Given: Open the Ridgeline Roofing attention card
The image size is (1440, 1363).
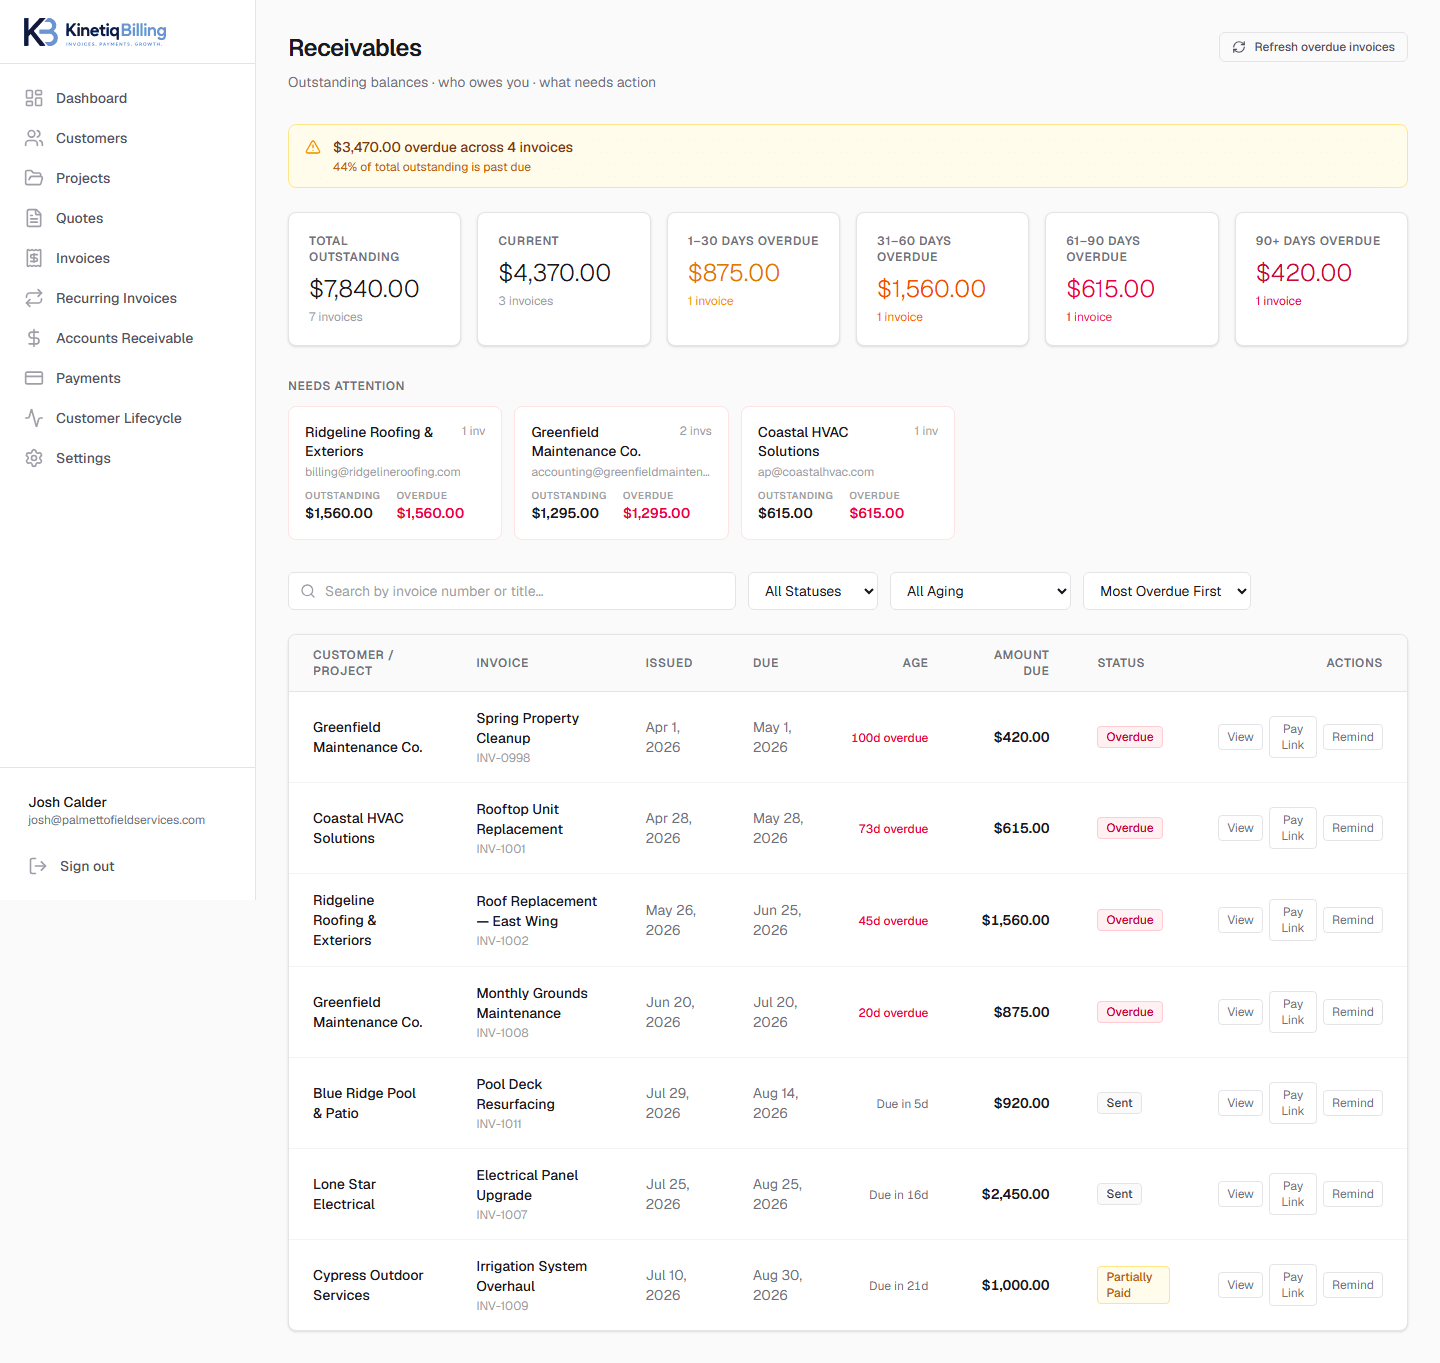Looking at the screenshot, I should (395, 473).
